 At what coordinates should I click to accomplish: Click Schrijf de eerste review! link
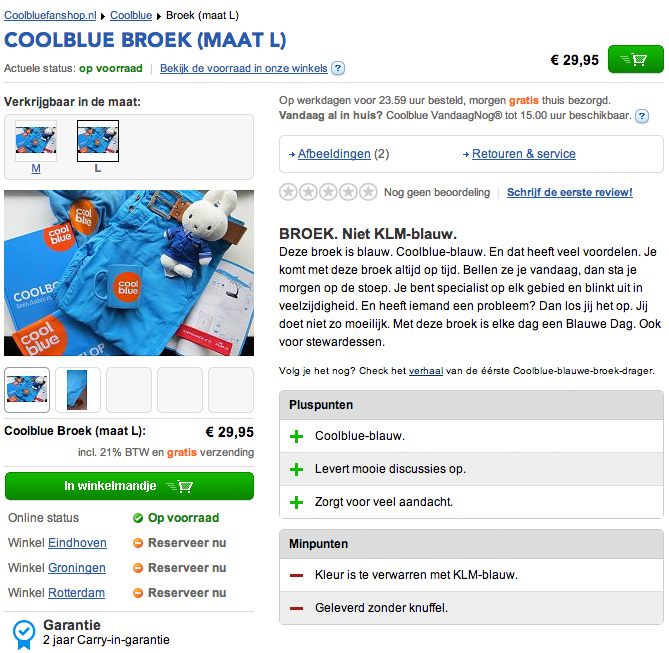coord(569,192)
